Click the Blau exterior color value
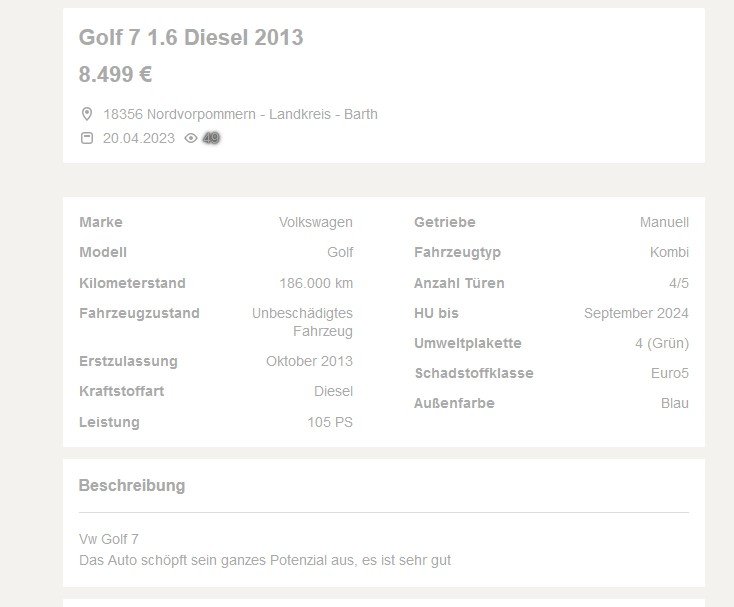The height and width of the screenshot is (607, 734). click(674, 403)
